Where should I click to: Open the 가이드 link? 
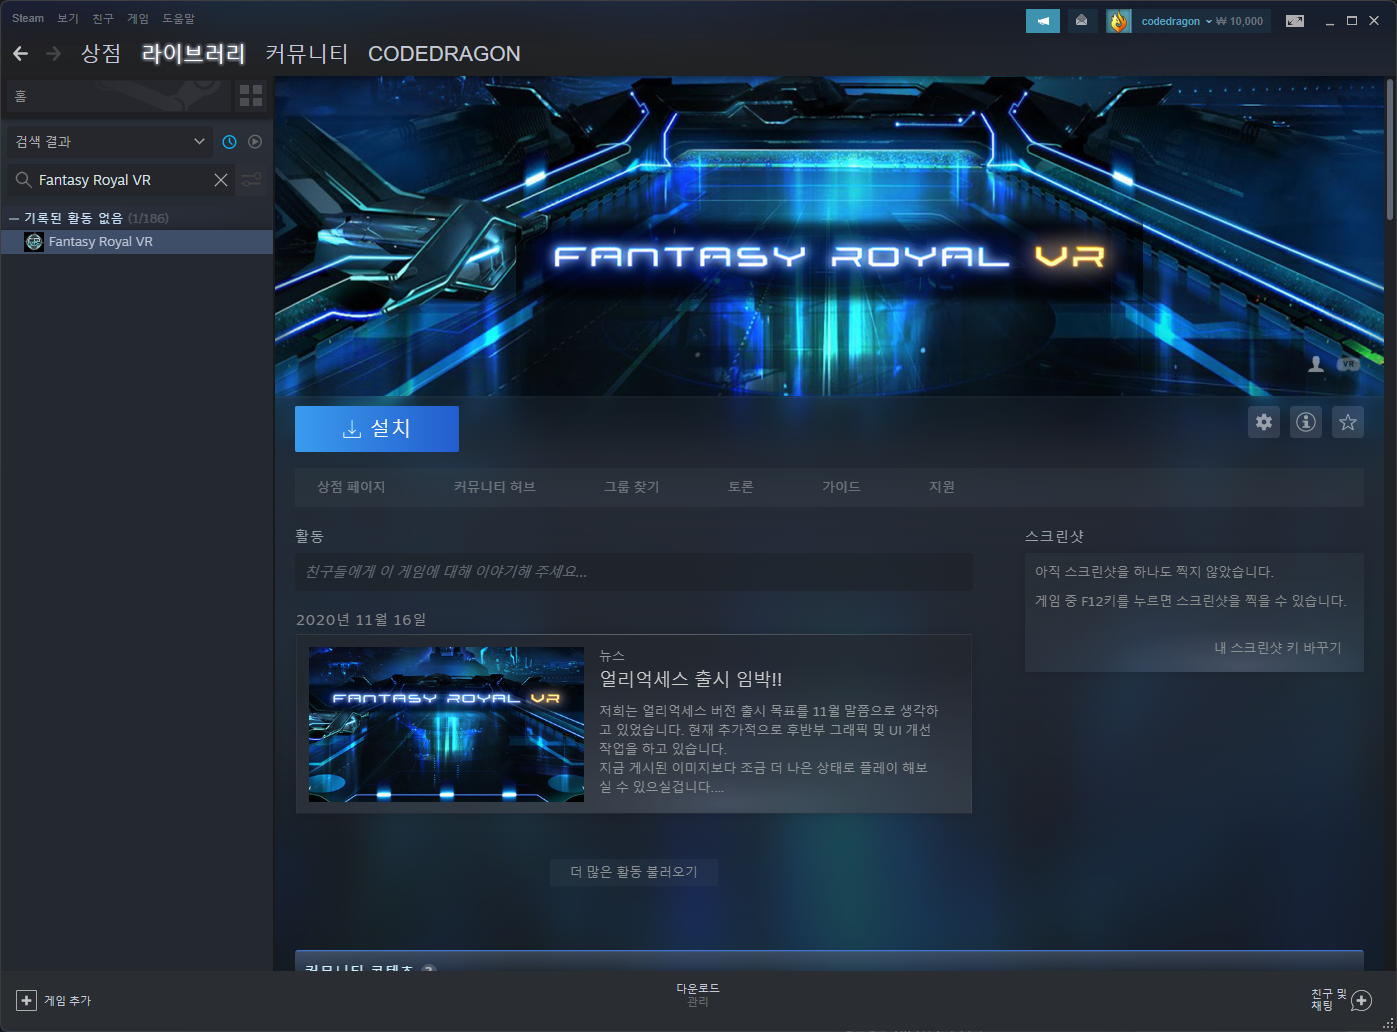click(841, 487)
